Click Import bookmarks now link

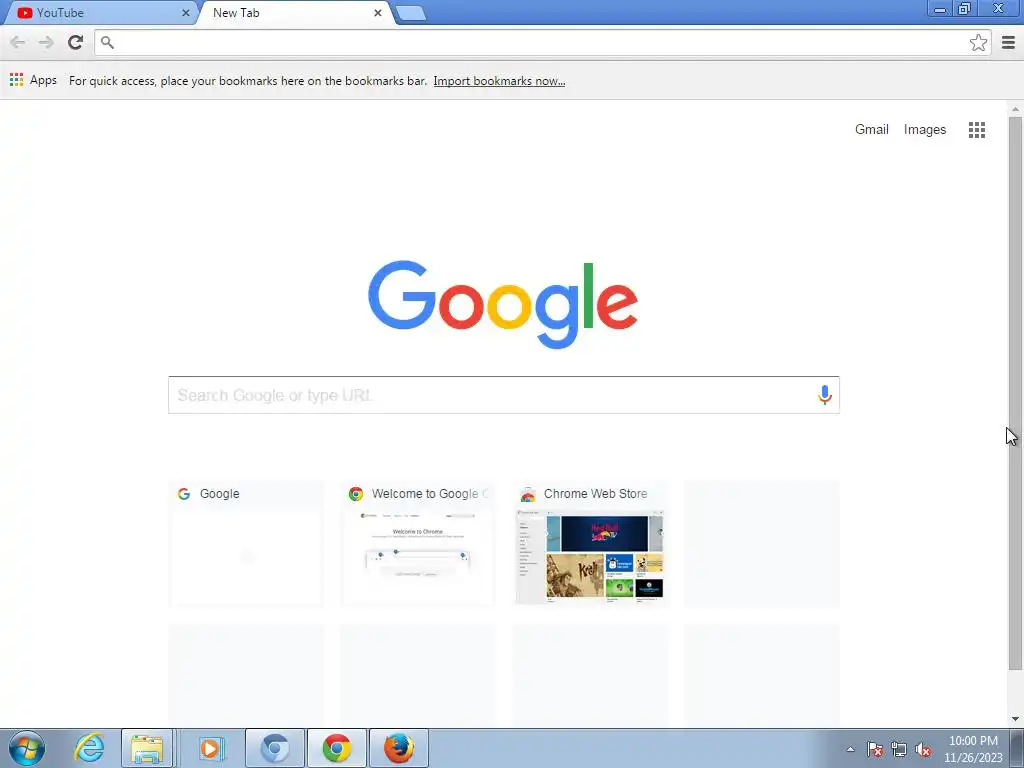click(499, 81)
